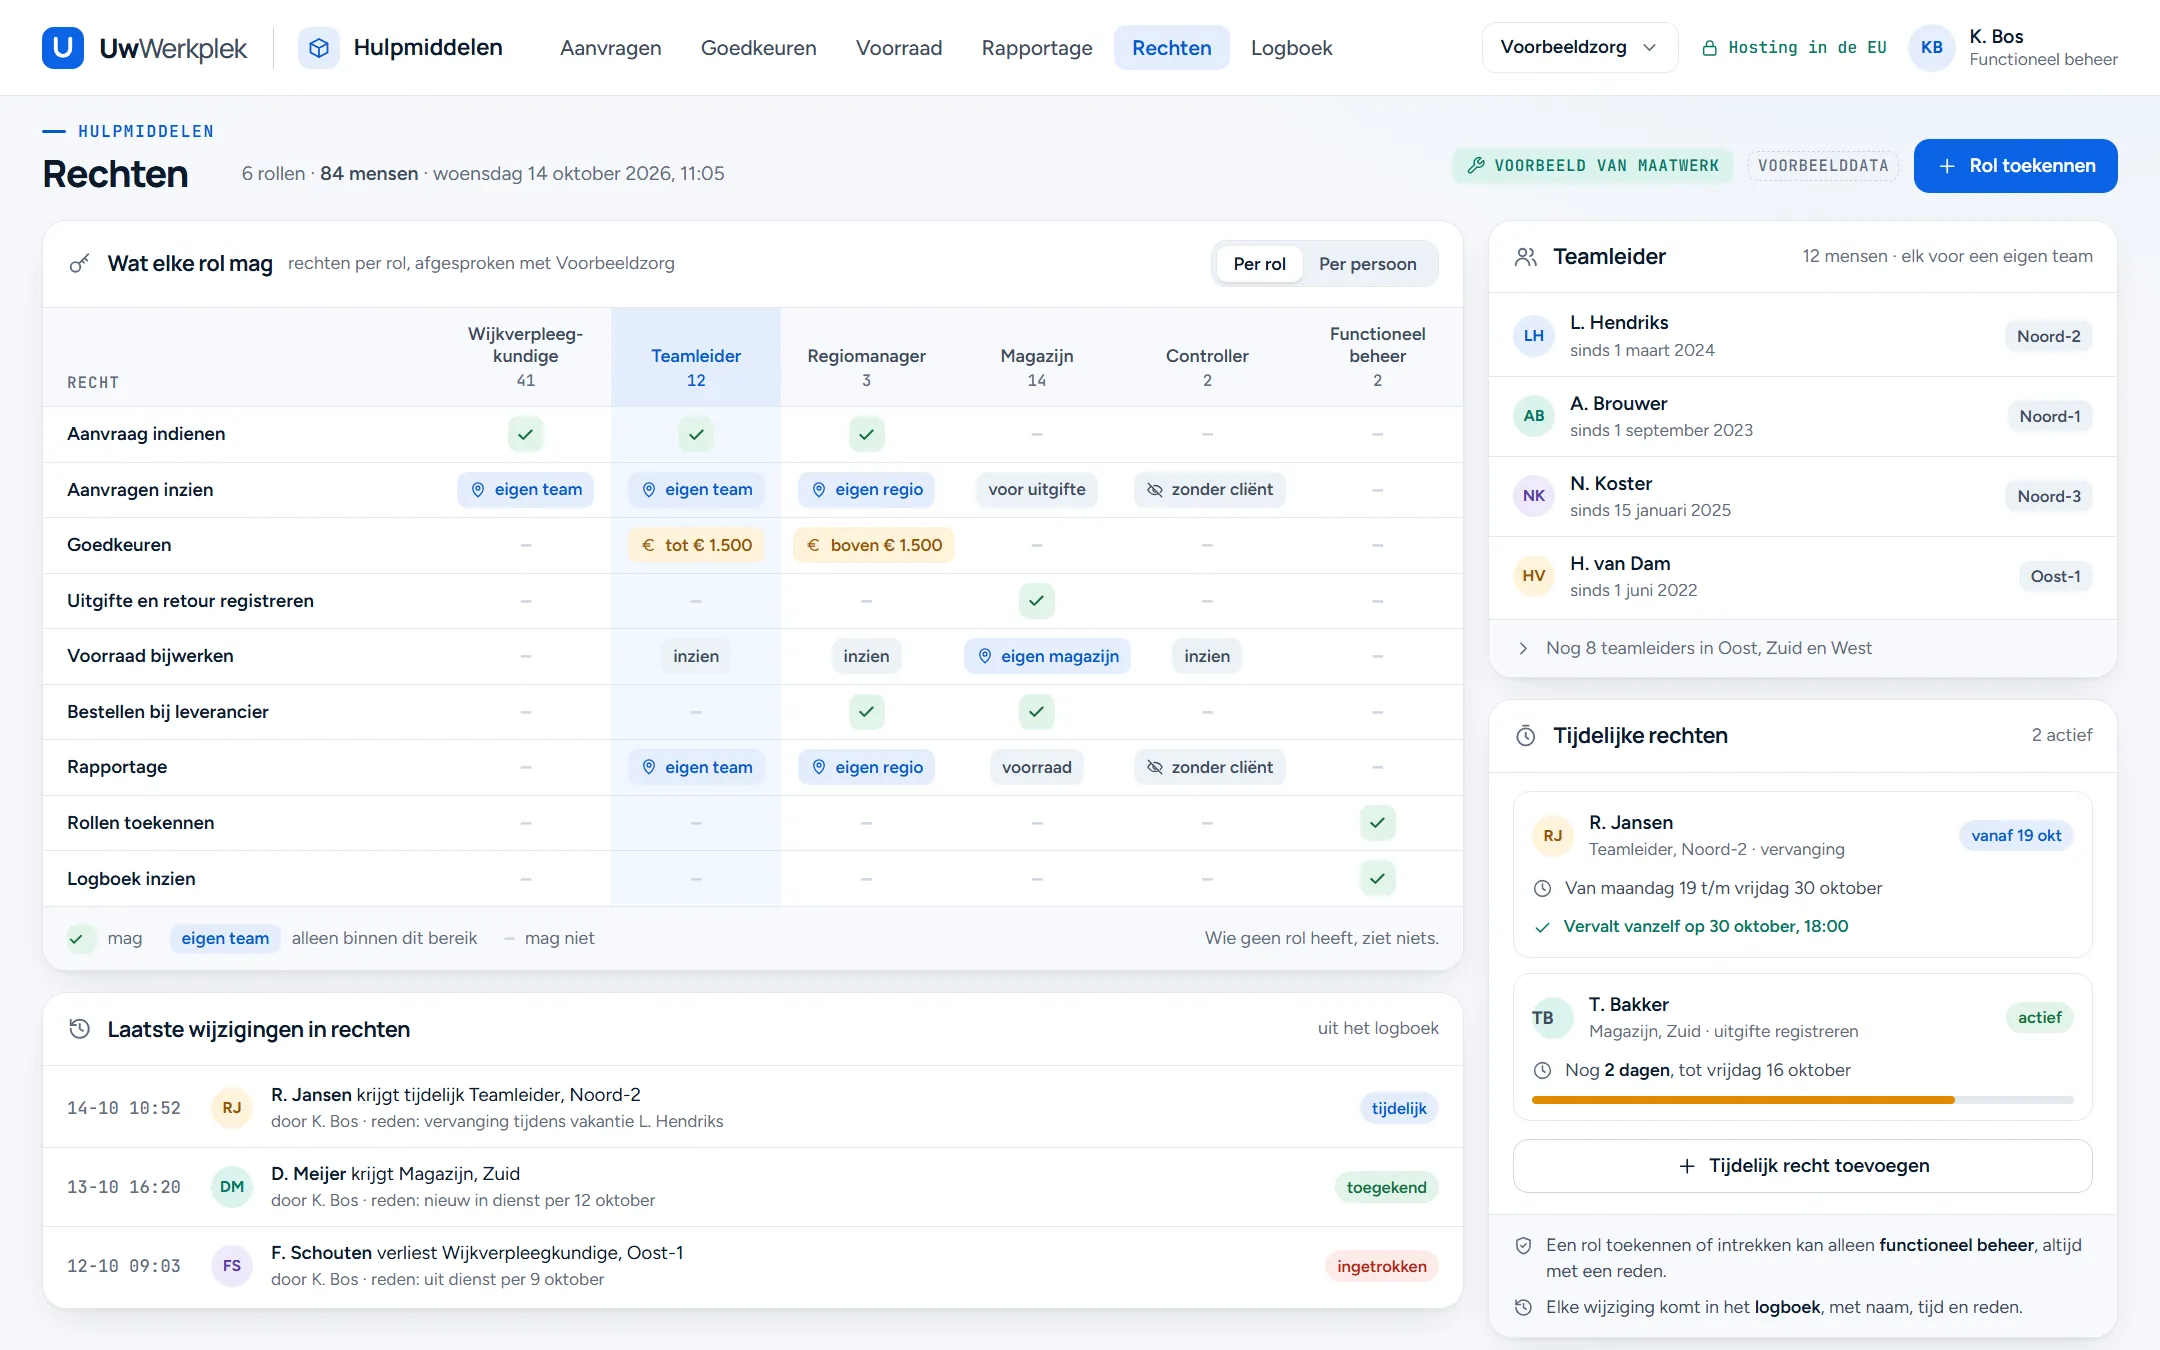Click T. Bakker's remaining-time progress bar
This screenshot has width=2160, height=1350.
pos(1802,1100)
